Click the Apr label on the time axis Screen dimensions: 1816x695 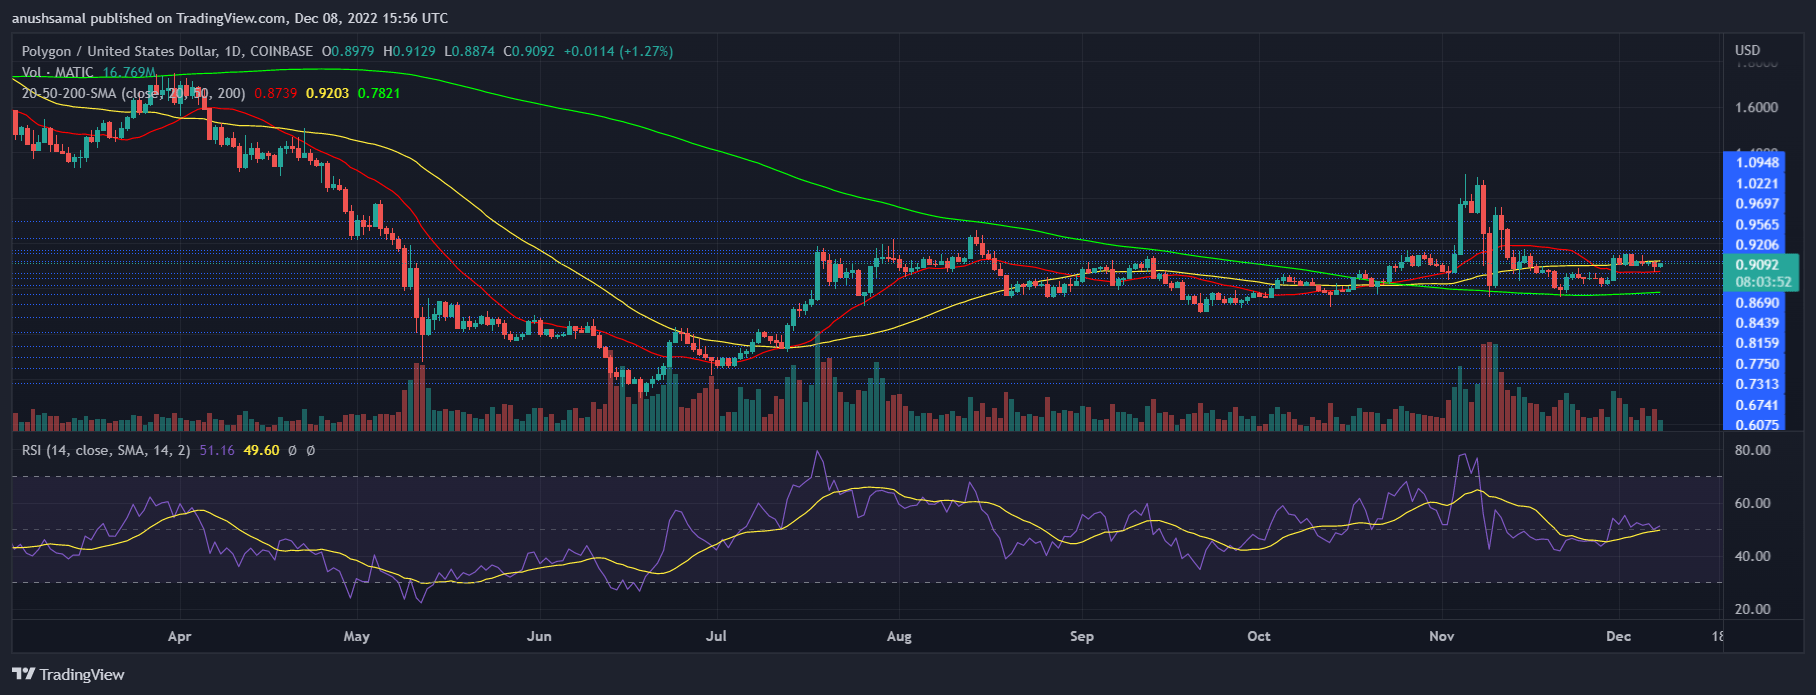pos(179,636)
